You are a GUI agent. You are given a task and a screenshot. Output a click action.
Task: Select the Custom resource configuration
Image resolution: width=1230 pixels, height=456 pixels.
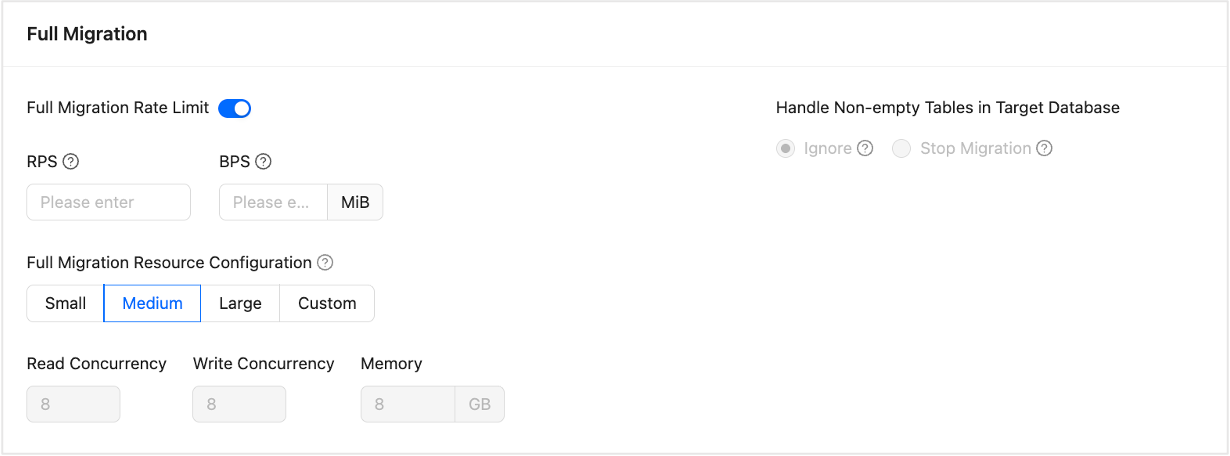pyautogui.click(x=327, y=304)
